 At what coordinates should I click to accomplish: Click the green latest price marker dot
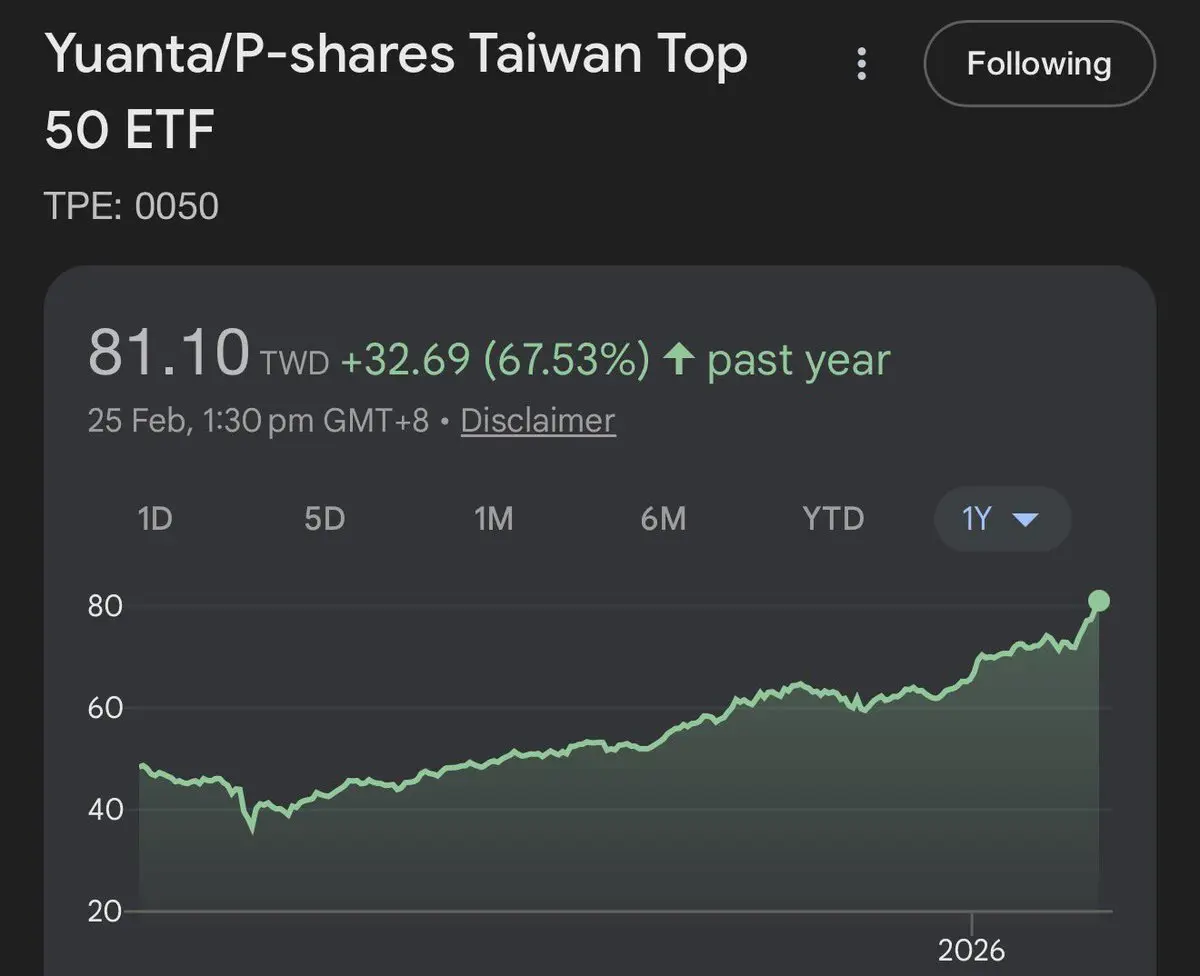click(x=1098, y=600)
